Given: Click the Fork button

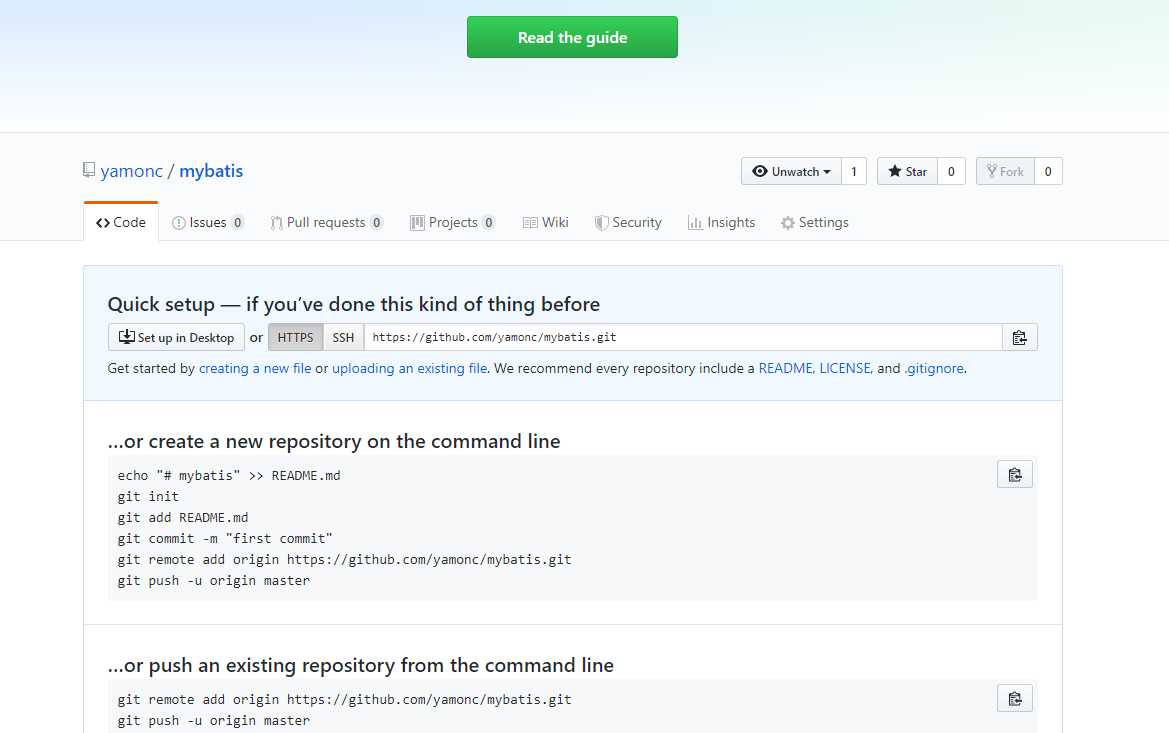Looking at the screenshot, I should click(1004, 172).
